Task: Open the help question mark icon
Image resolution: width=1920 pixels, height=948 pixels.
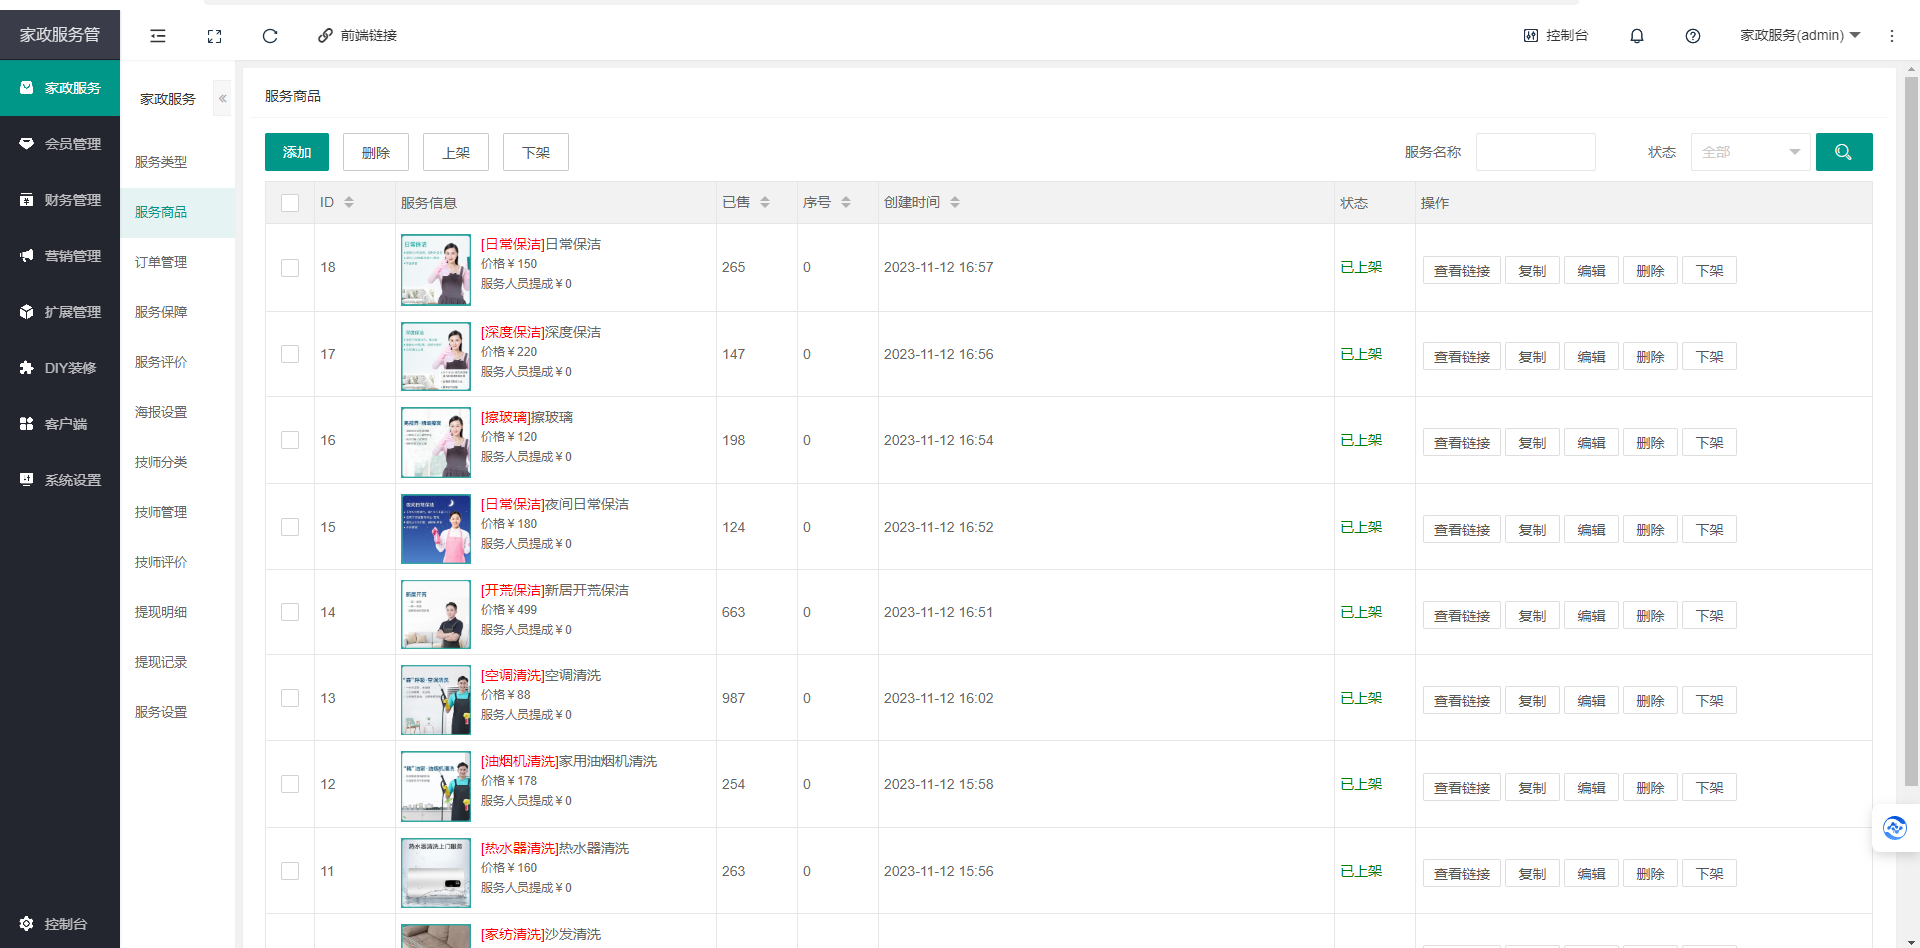Action: pos(1693,36)
